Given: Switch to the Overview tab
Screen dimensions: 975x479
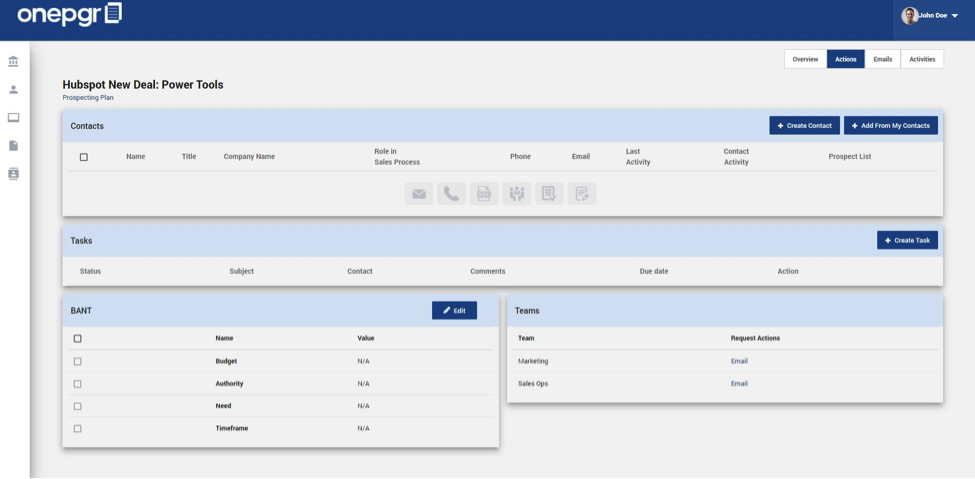Looking at the screenshot, I should click(x=805, y=59).
